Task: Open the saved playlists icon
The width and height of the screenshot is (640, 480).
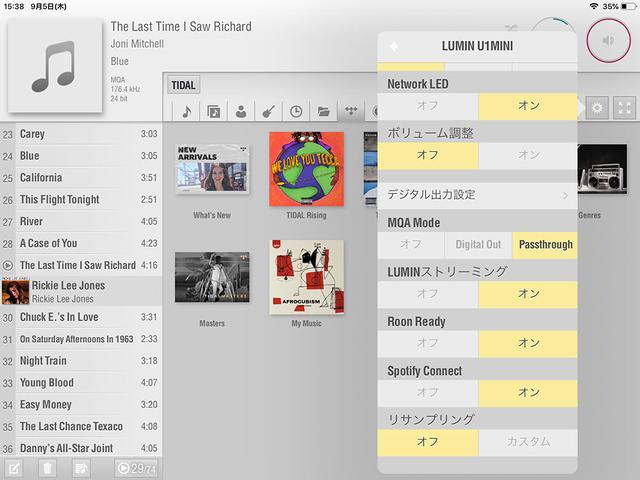Action: (x=81, y=468)
